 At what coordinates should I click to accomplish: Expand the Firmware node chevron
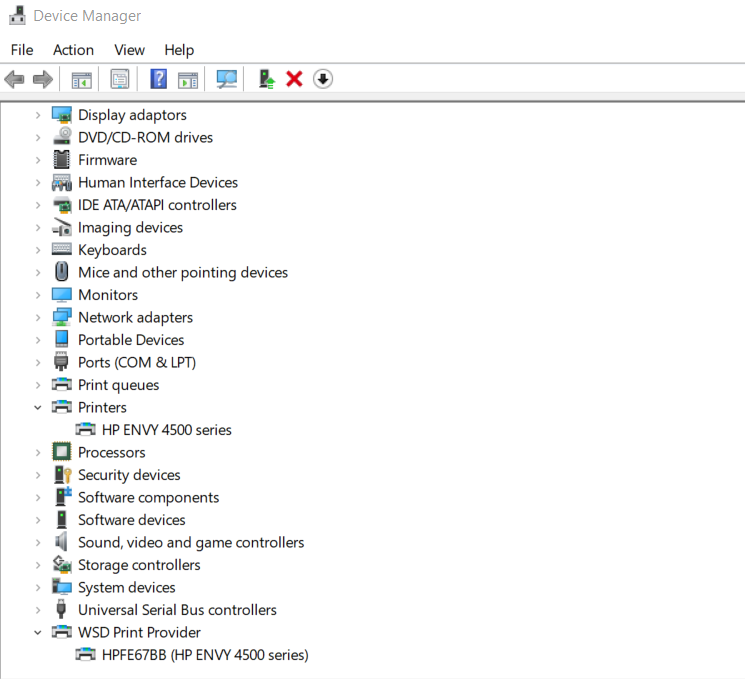tap(38, 160)
